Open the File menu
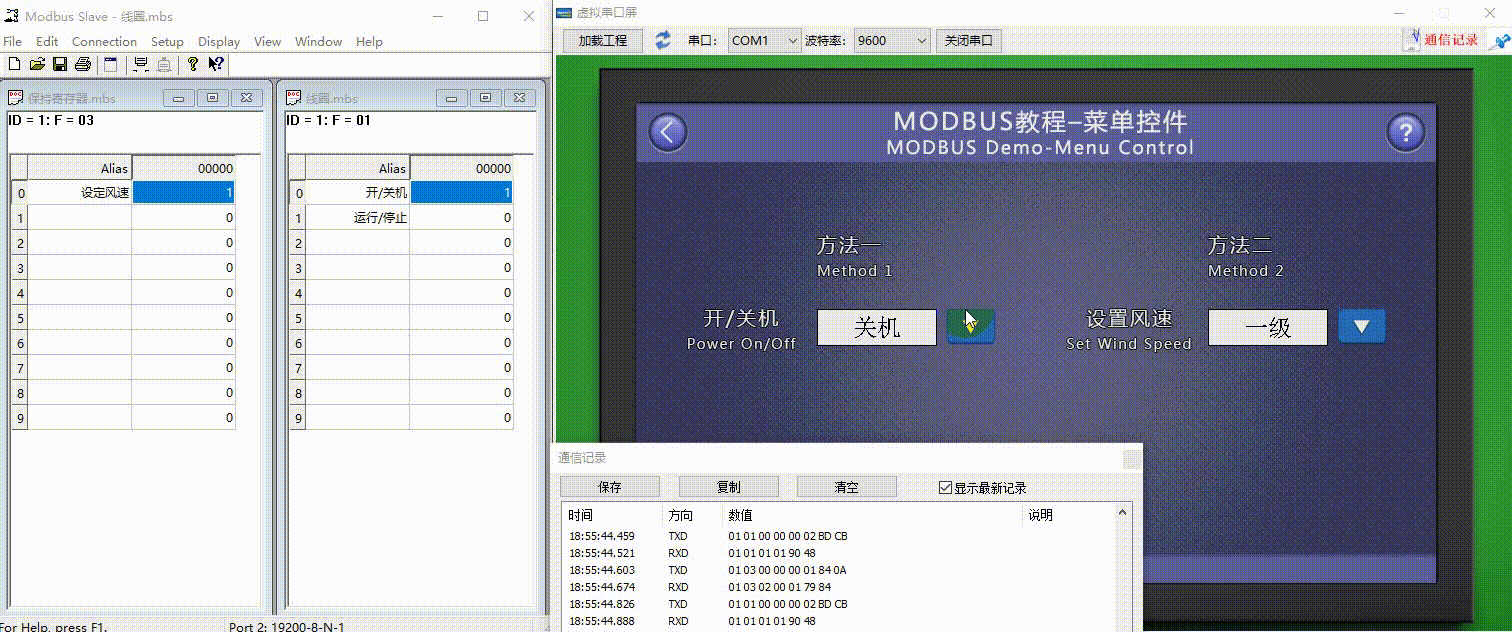 point(12,42)
